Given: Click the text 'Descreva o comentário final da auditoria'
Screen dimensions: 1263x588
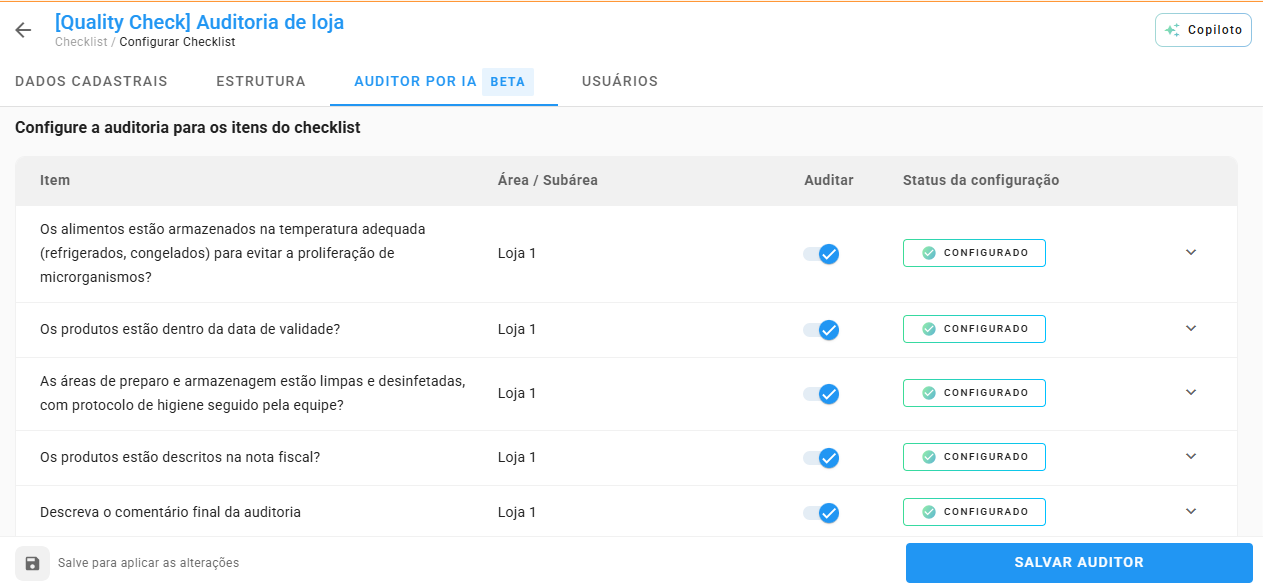Looking at the screenshot, I should 170,512.
